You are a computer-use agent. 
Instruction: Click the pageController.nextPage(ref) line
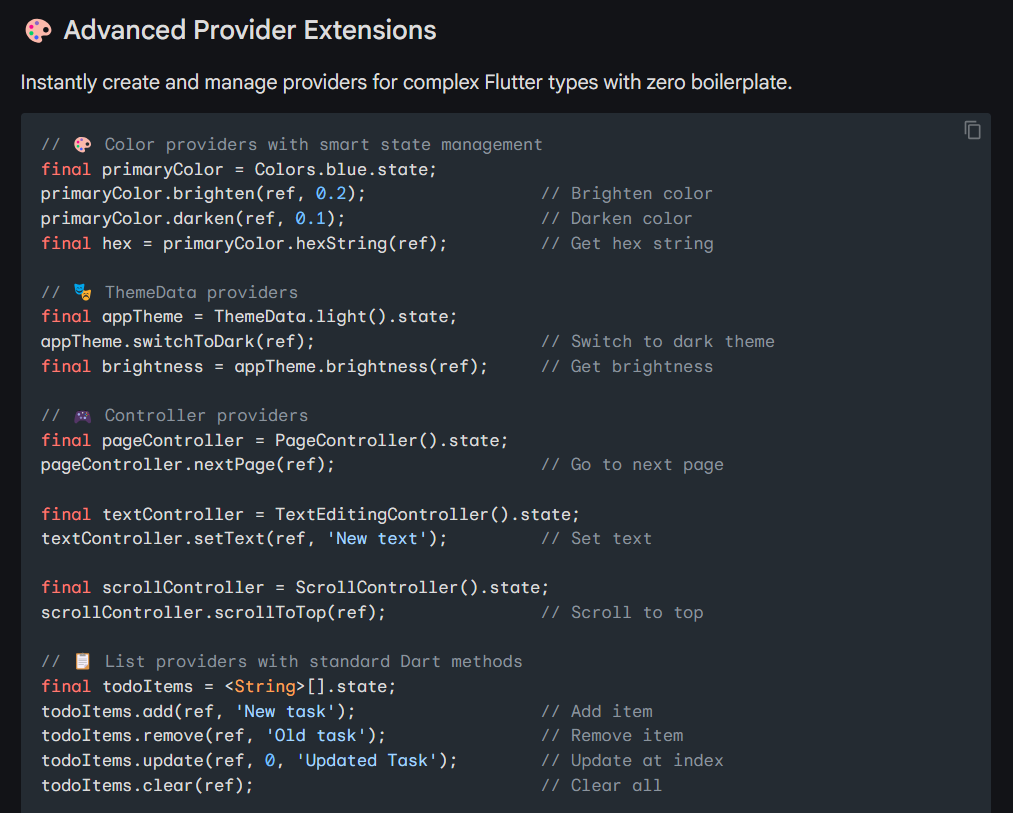188,465
